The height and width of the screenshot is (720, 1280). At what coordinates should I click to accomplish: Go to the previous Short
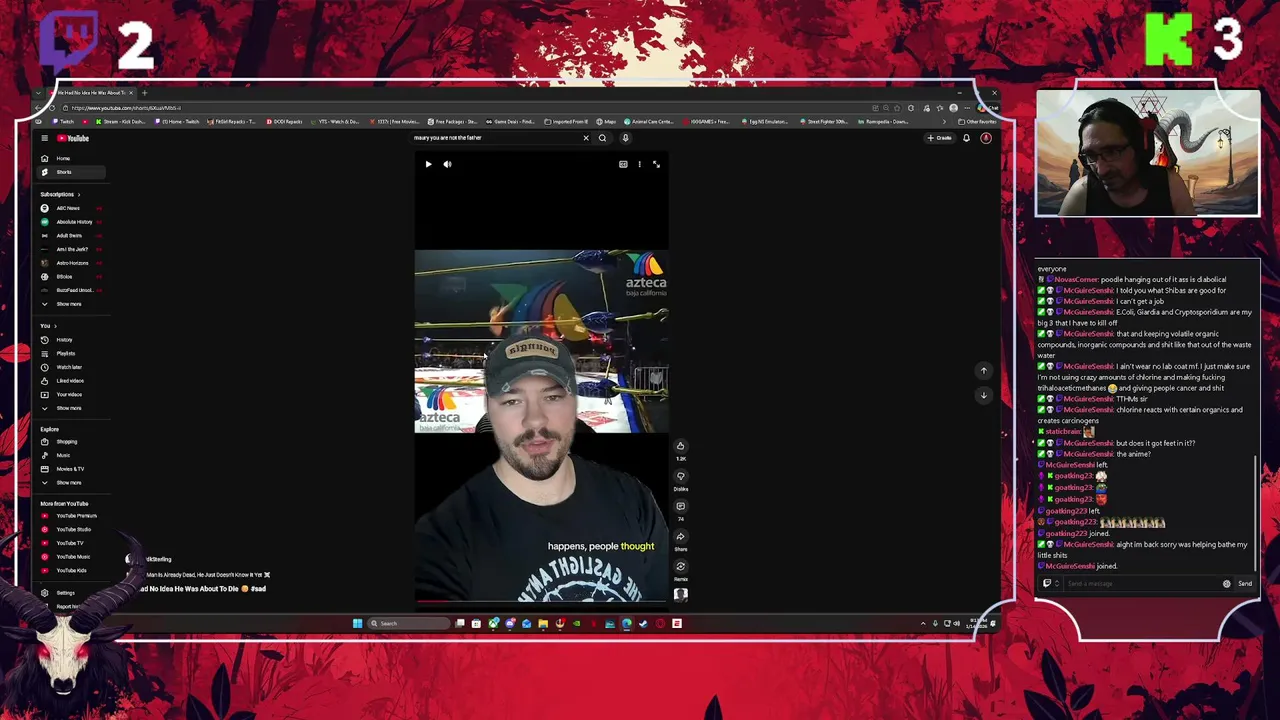coord(983,371)
